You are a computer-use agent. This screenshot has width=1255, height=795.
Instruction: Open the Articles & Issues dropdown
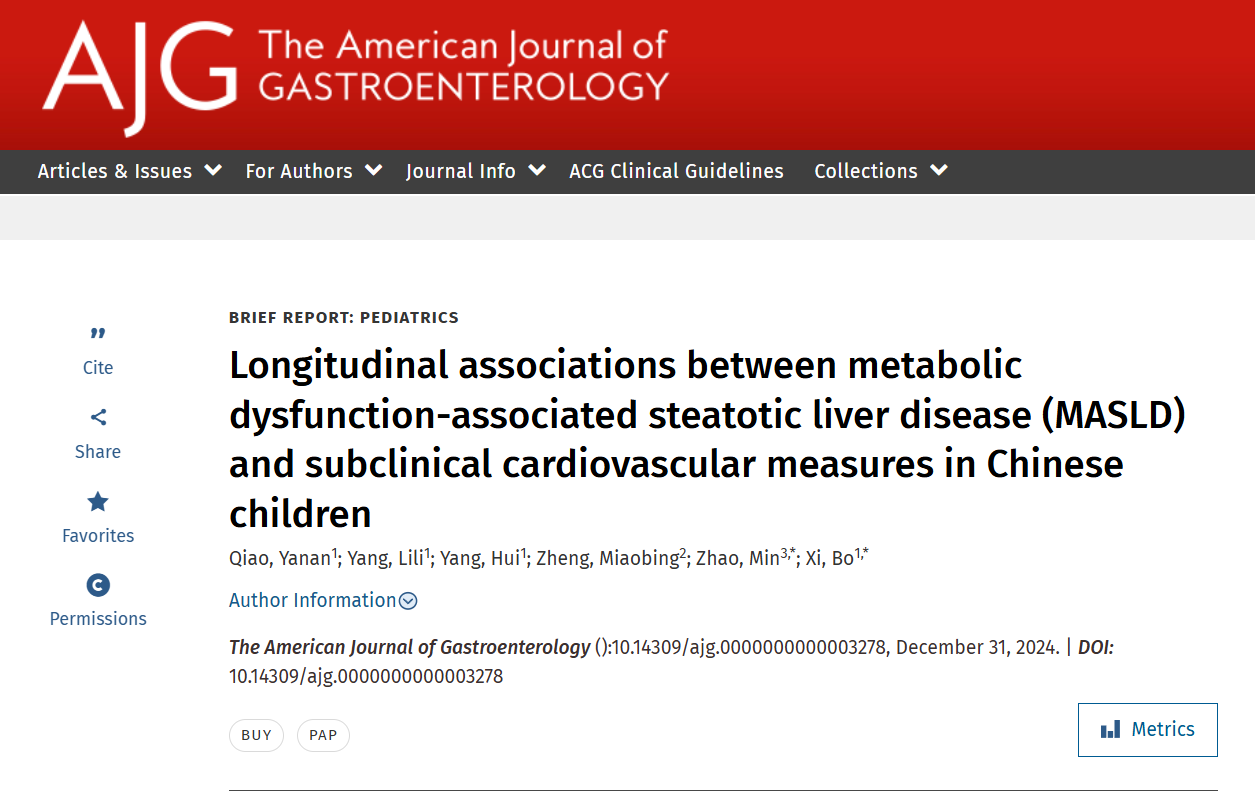click(129, 171)
